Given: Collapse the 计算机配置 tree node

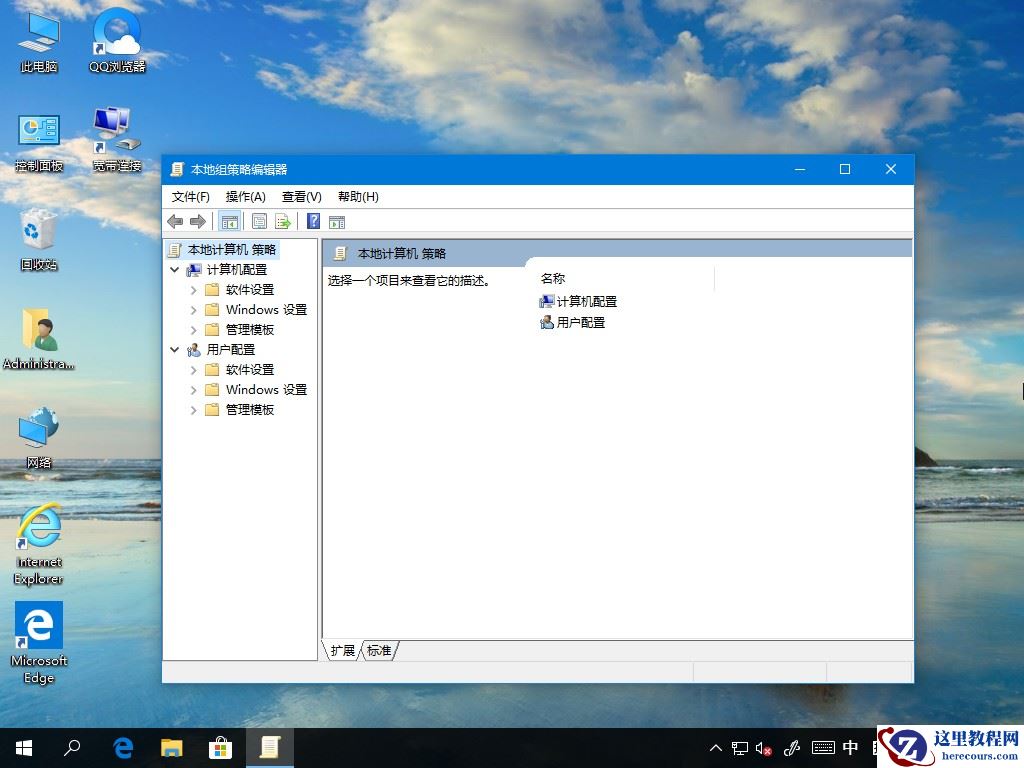Looking at the screenshot, I should (x=174, y=269).
